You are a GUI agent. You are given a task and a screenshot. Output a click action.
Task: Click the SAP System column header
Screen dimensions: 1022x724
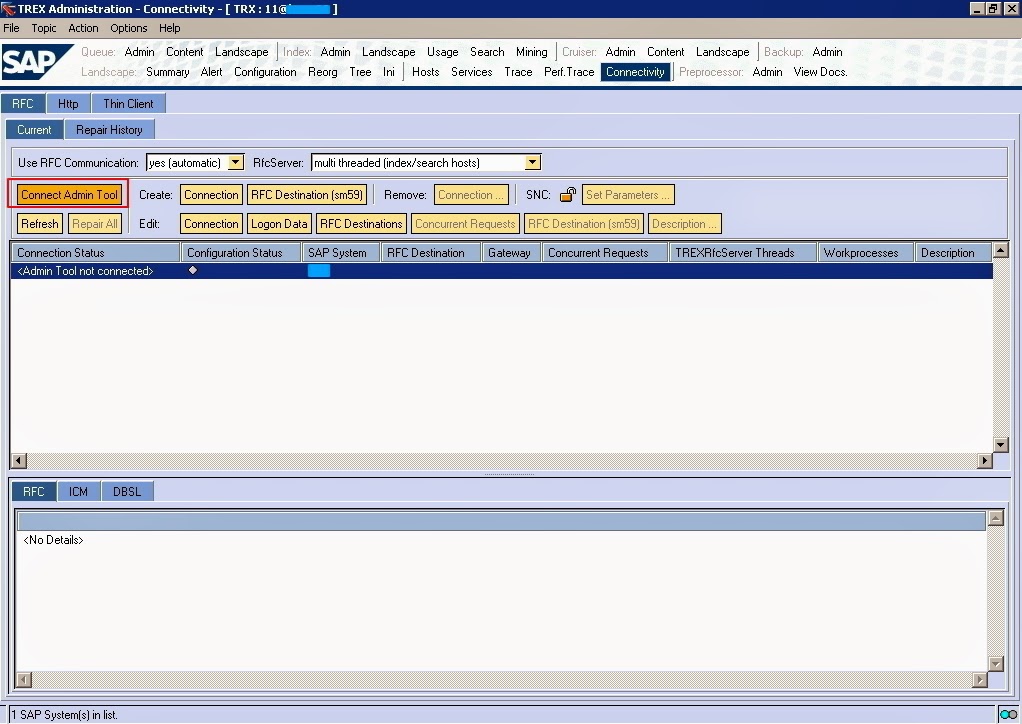click(340, 252)
